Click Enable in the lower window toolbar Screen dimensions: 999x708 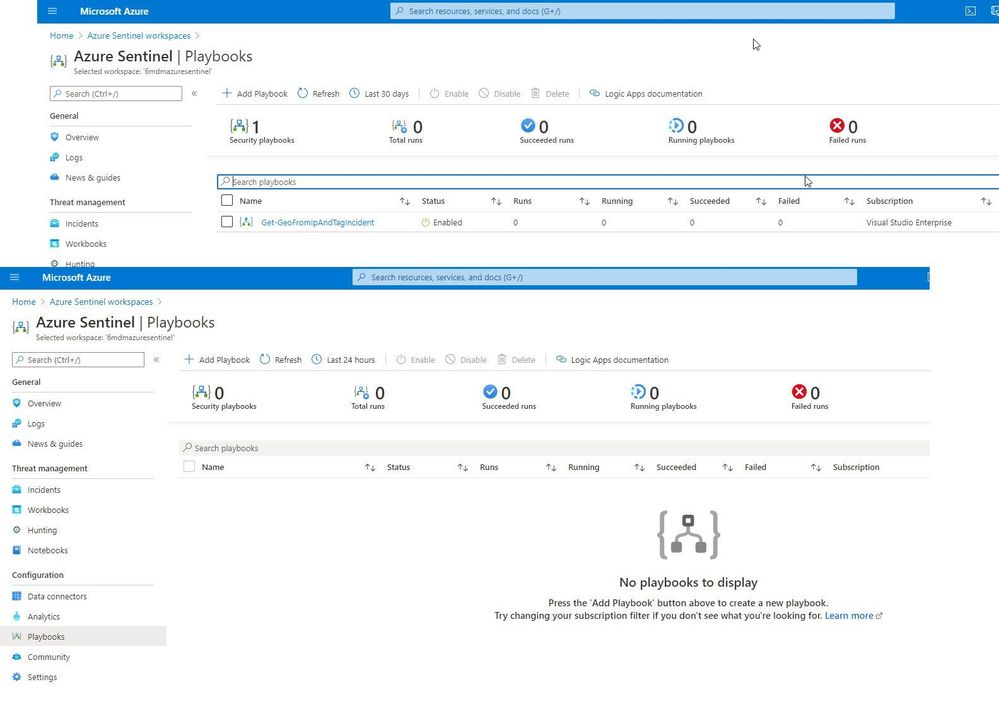[x=415, y=360]
